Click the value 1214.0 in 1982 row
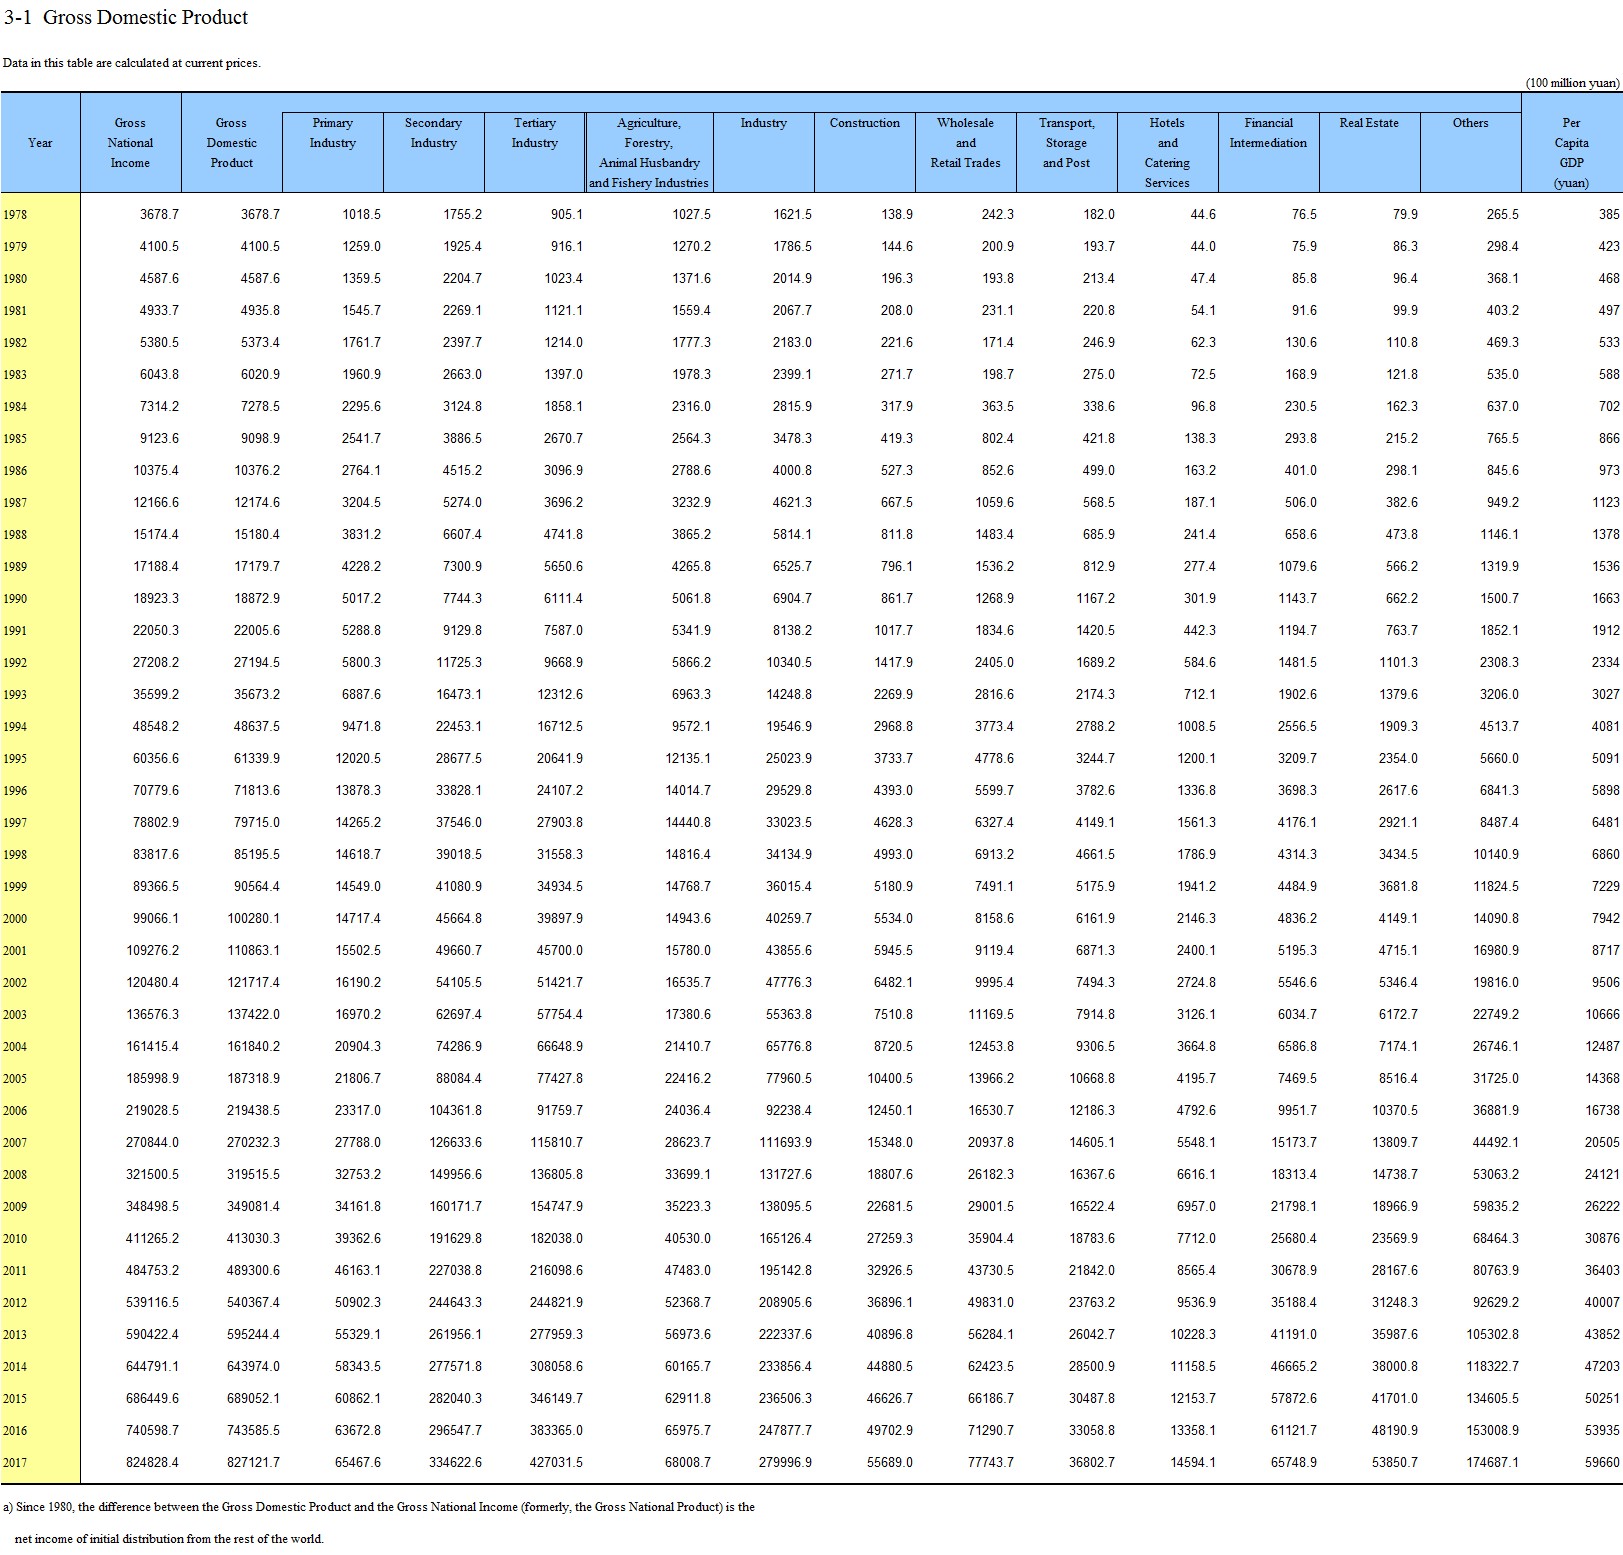Screen dimensions: 1623x1555 coord(563,343)
